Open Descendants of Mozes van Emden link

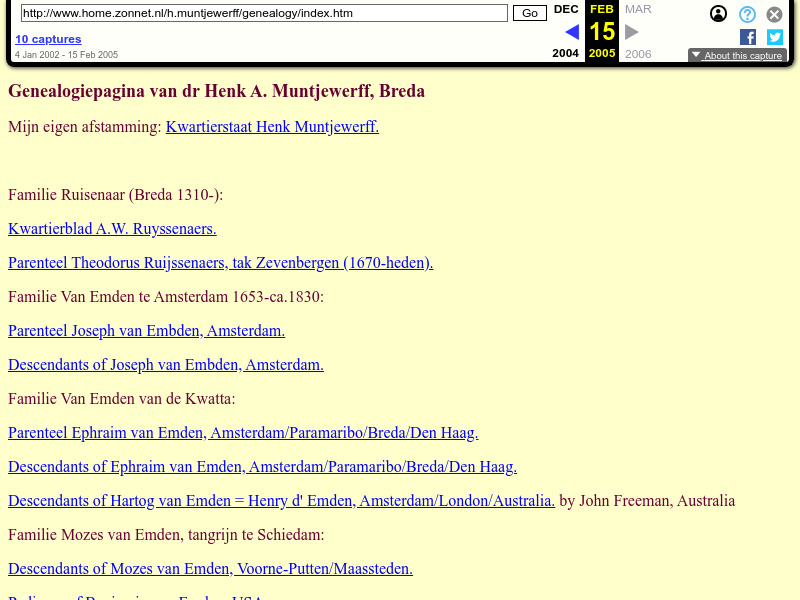pos(210,569)
